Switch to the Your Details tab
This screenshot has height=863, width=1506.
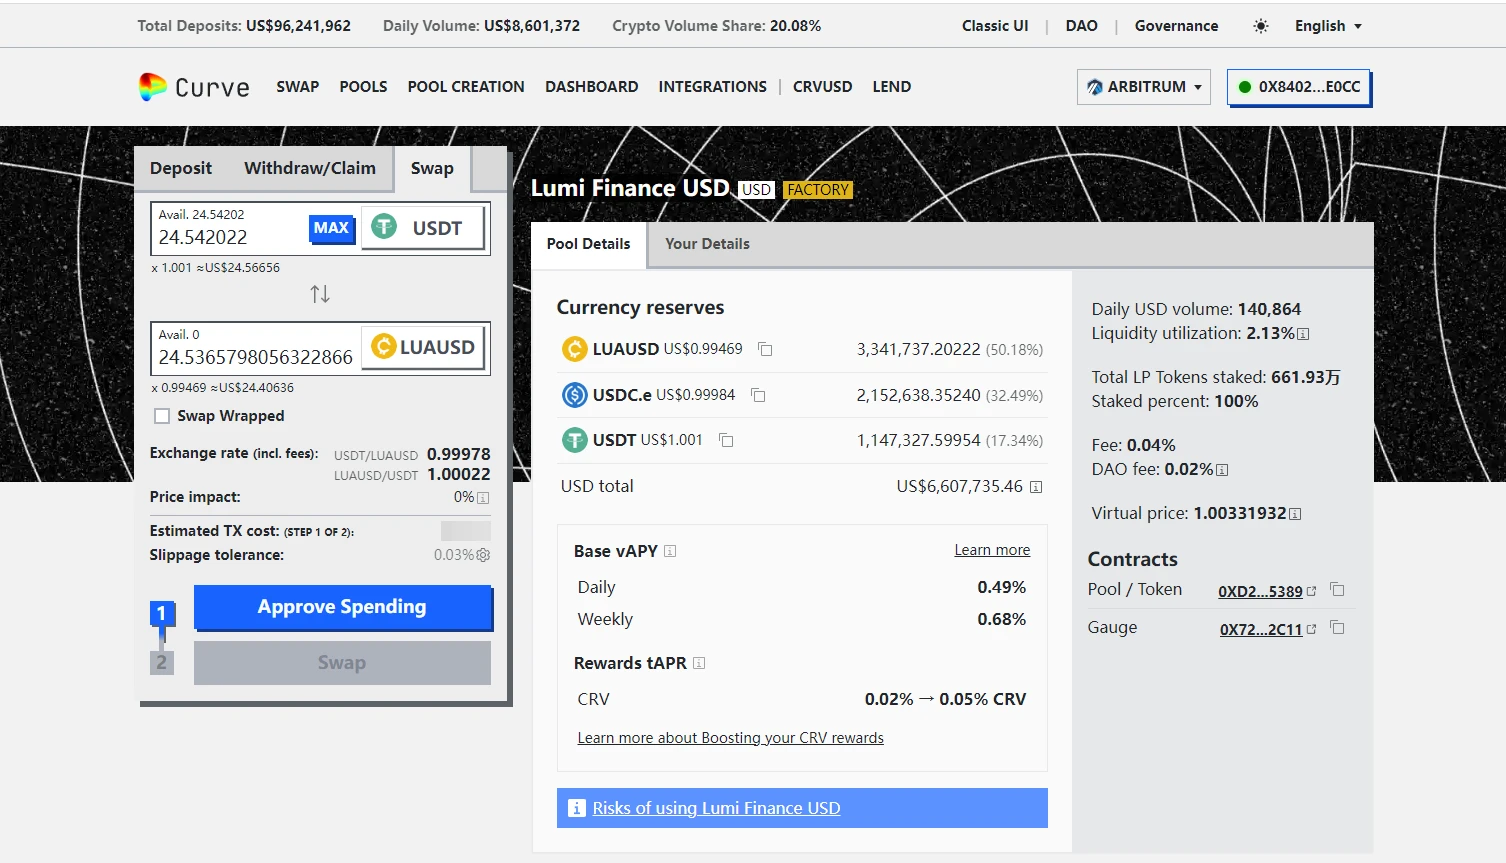707,244
